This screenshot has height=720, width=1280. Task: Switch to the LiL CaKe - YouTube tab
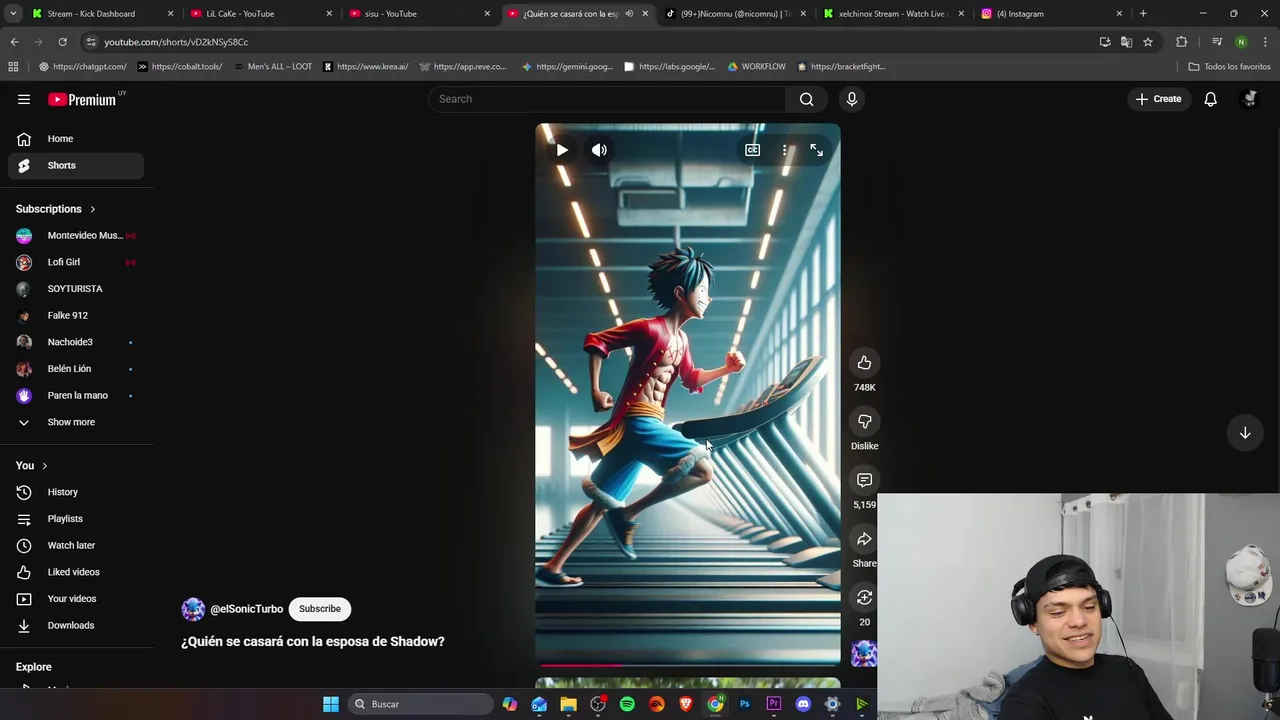point(261,14)
